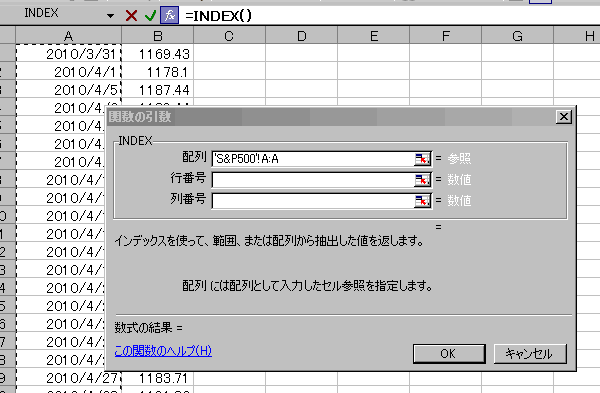
Task: Select column G header
Action: pyautogui.click(x=517, y=36)
